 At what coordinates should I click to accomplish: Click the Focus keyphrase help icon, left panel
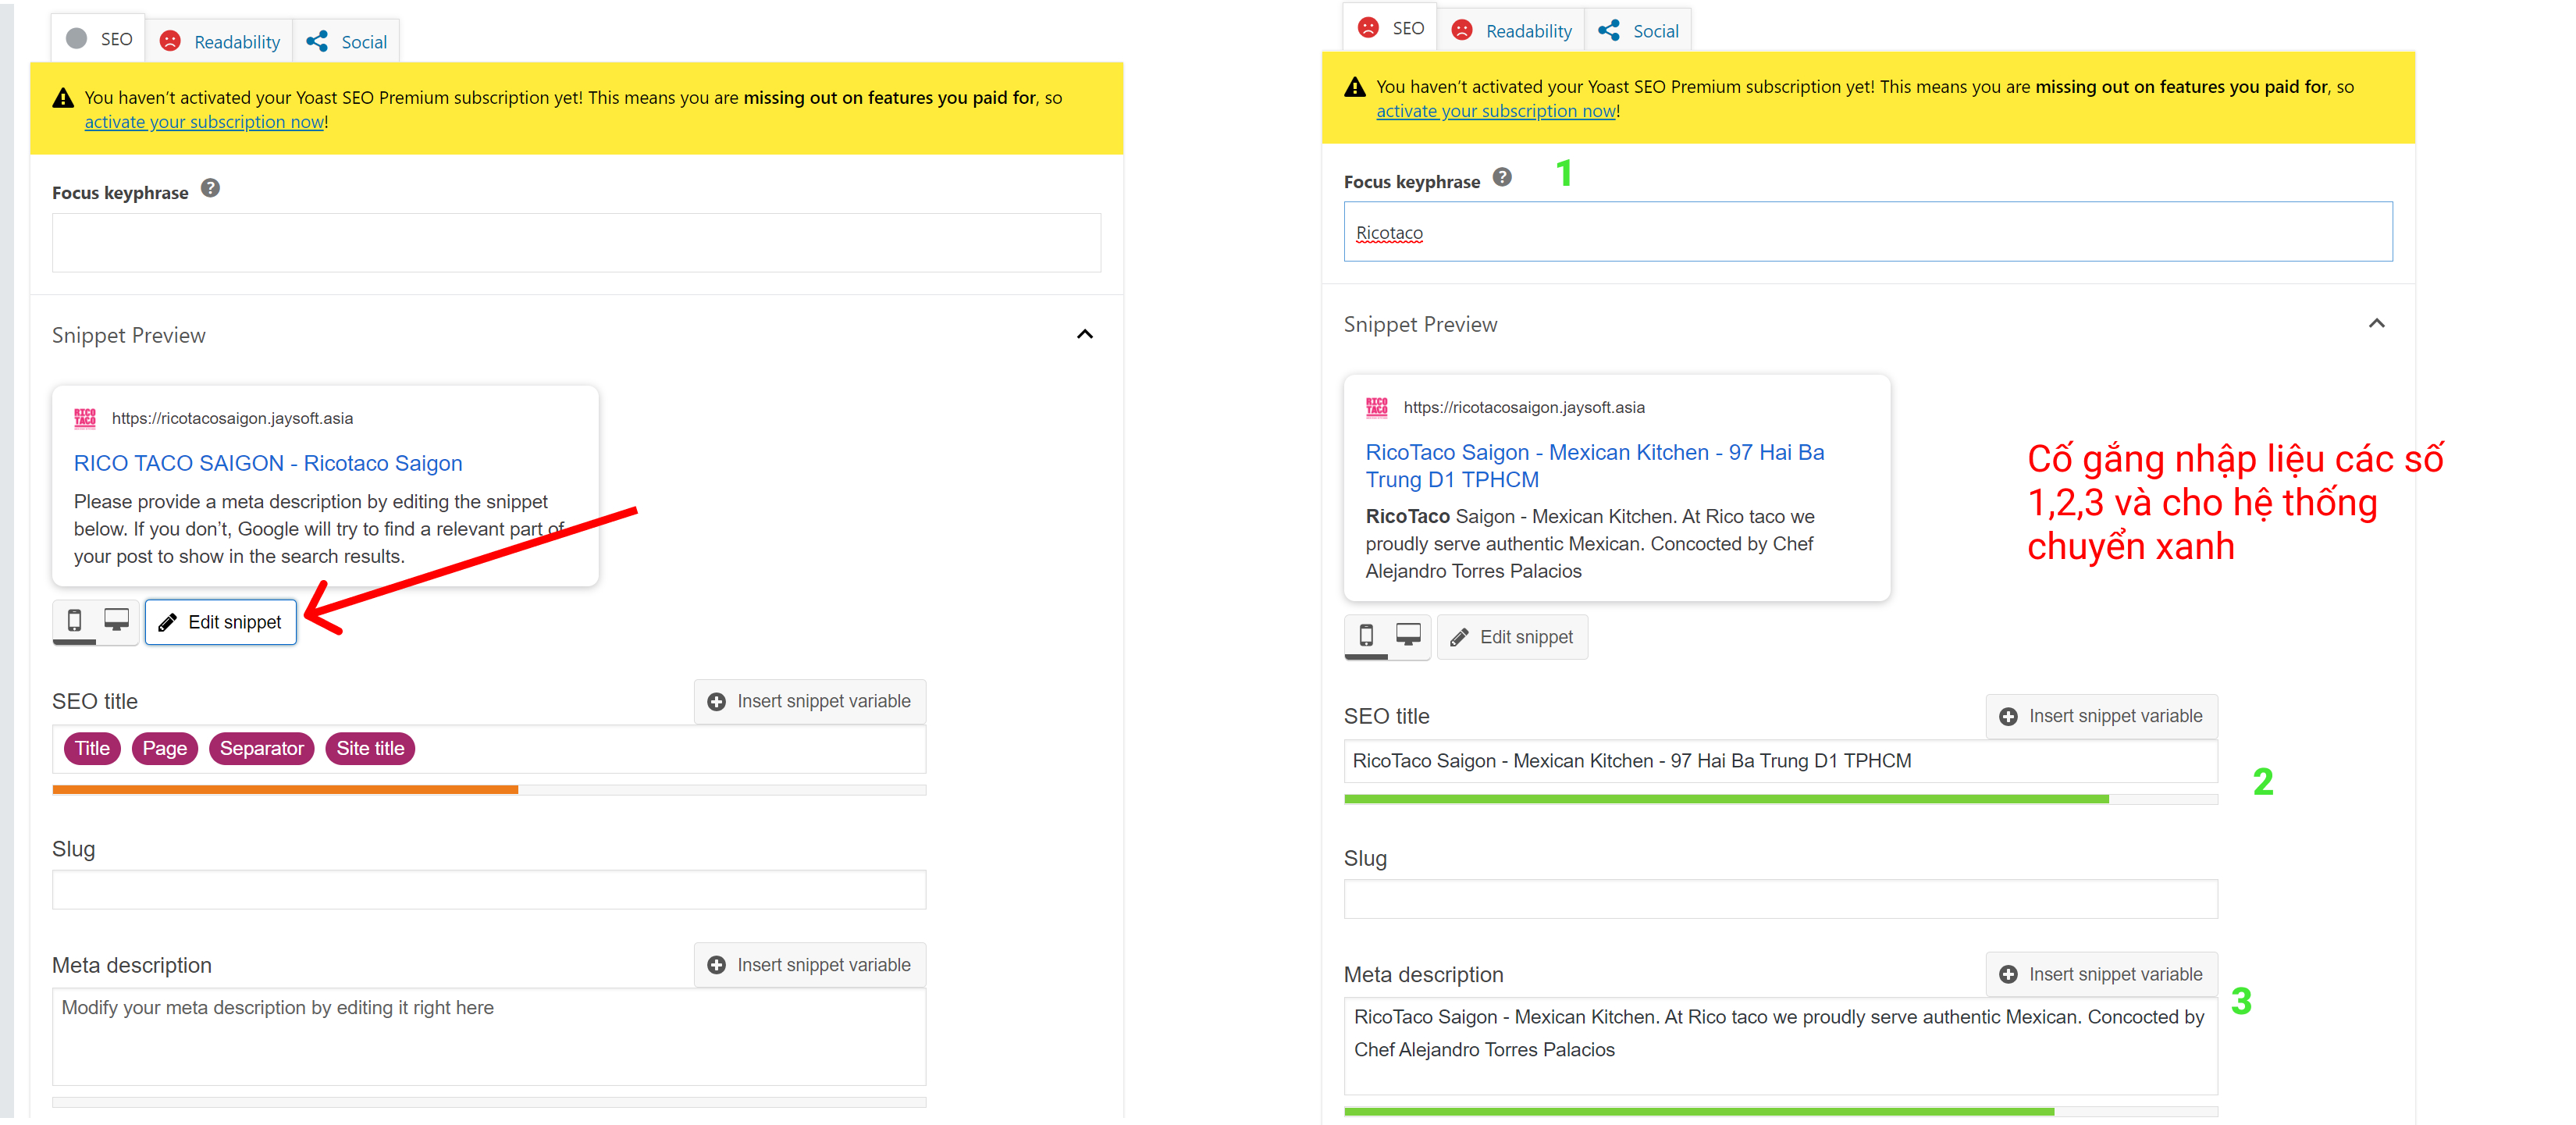[210, 188]
